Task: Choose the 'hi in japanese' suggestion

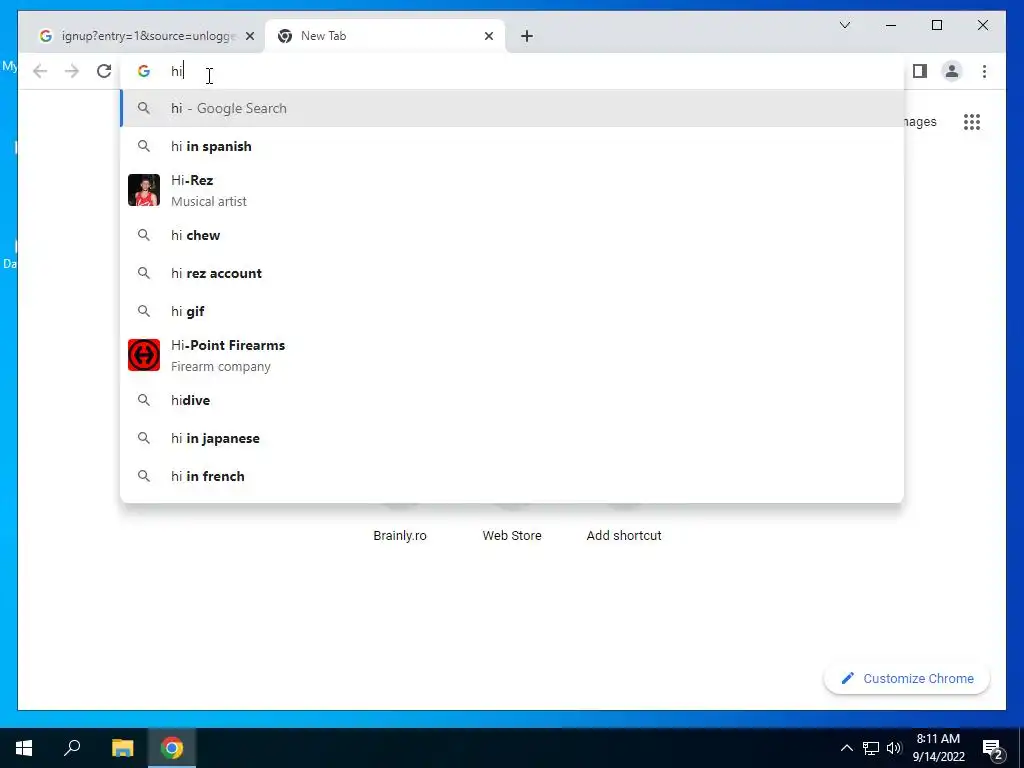Action: point(512,438)
